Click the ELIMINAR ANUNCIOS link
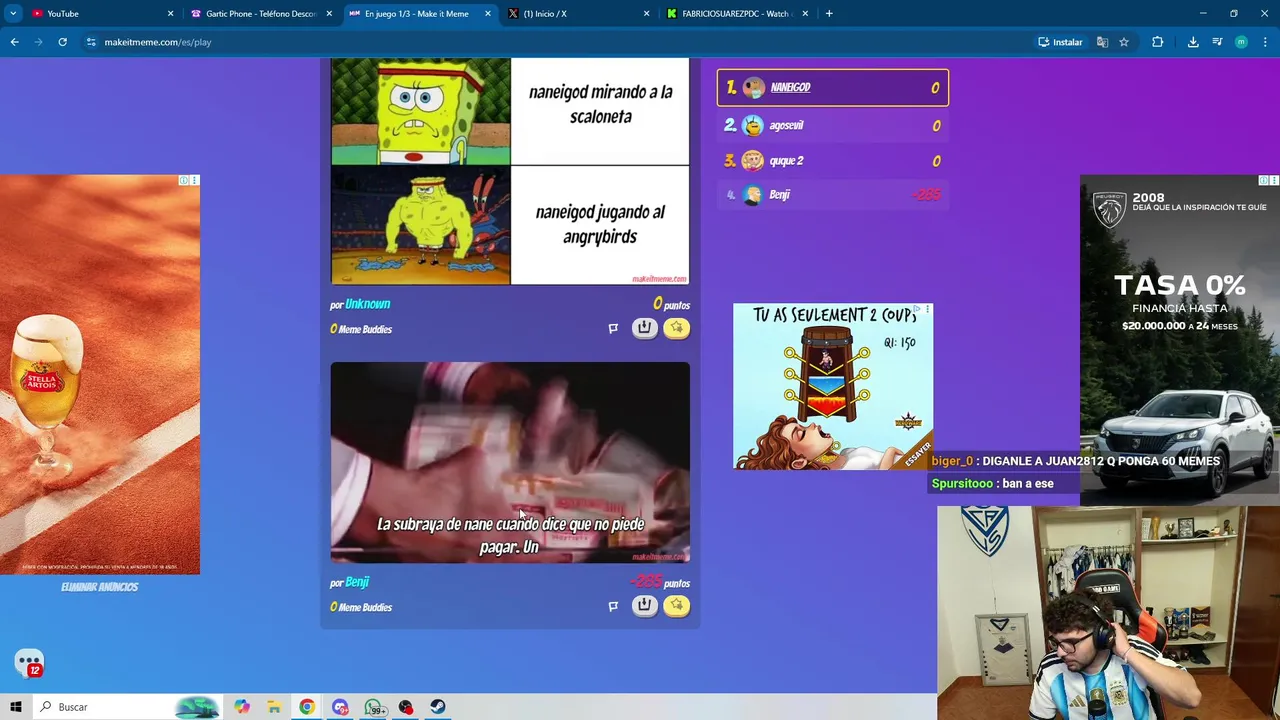 coord(99,587)
